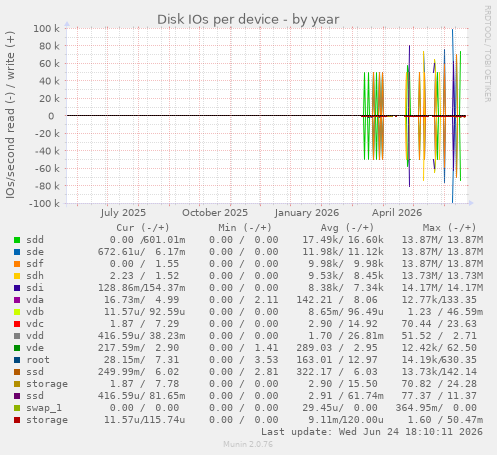Image resolution: width=497 pixels, height=455 pixels.
Task: Click the red vdc legend color swatch
Action: [17, 324]
